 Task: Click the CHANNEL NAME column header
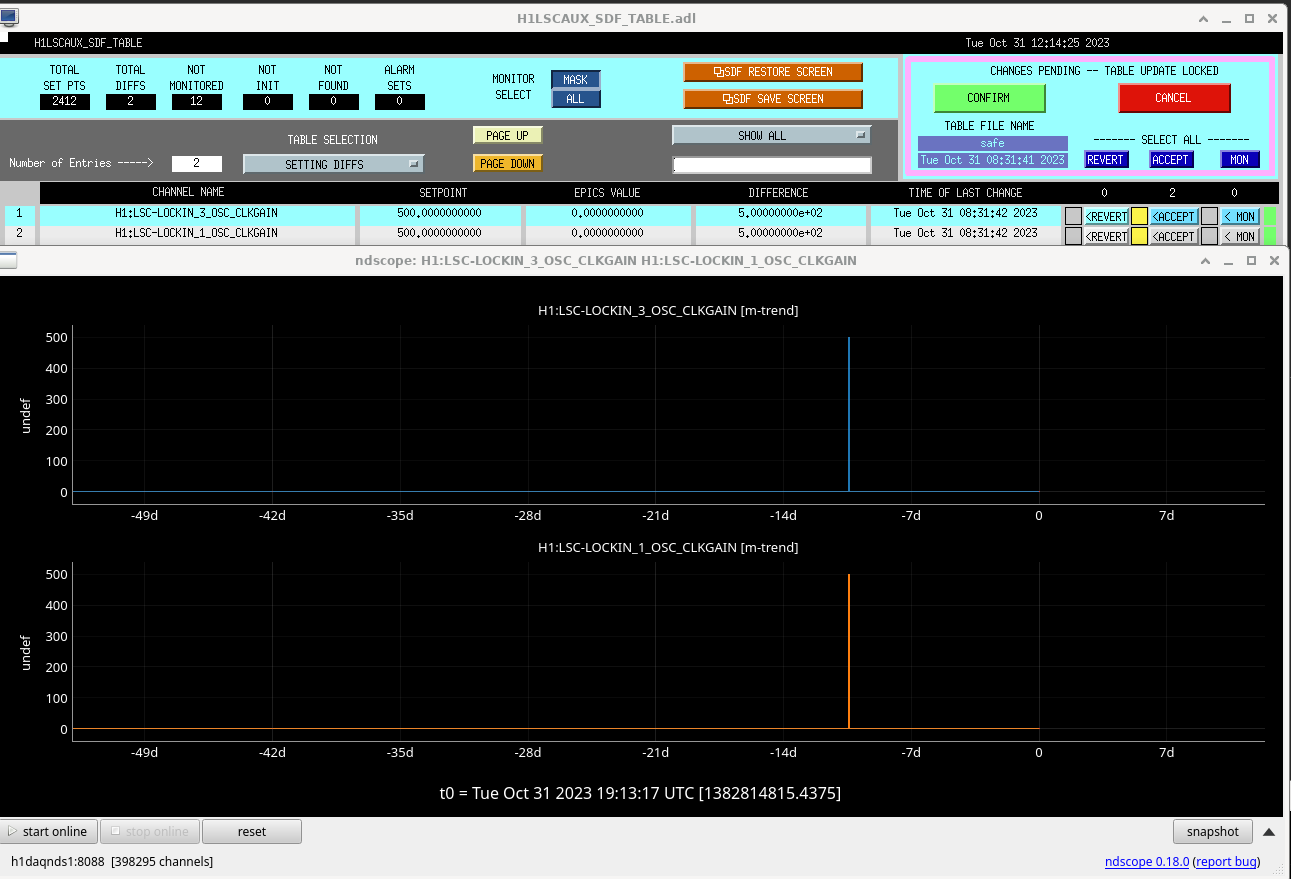[x=188, y=192]
